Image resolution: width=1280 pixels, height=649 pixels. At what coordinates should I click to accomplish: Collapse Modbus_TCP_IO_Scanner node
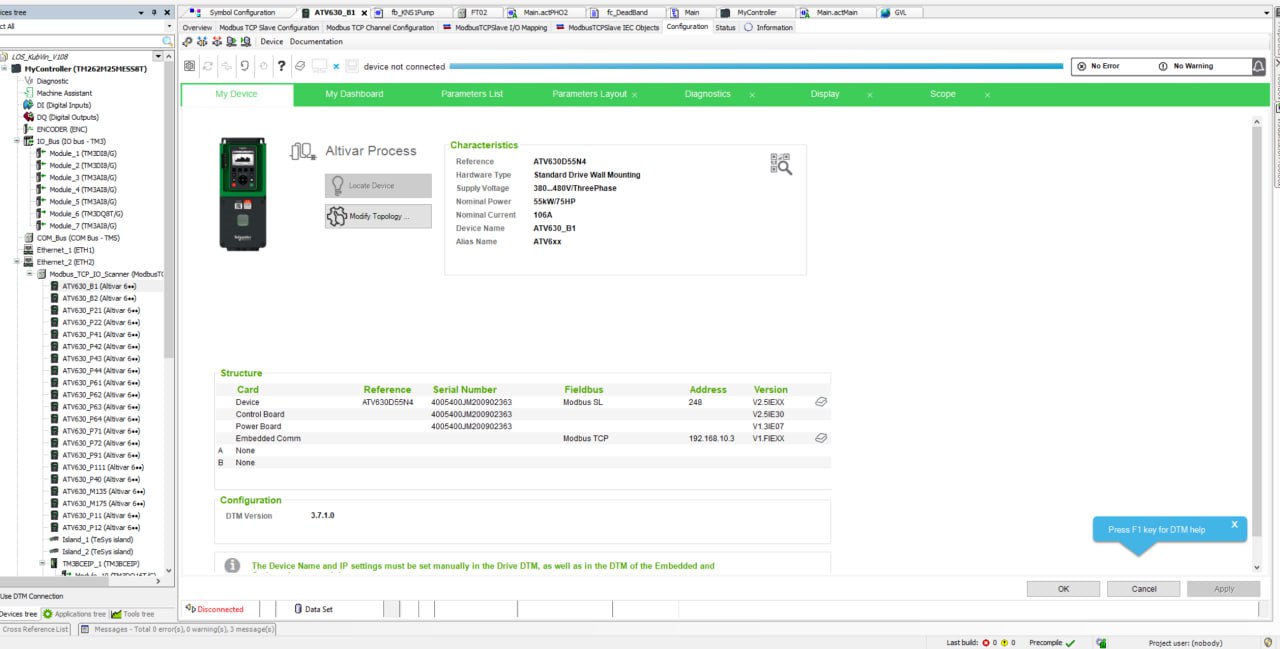(x=29, y=274)
